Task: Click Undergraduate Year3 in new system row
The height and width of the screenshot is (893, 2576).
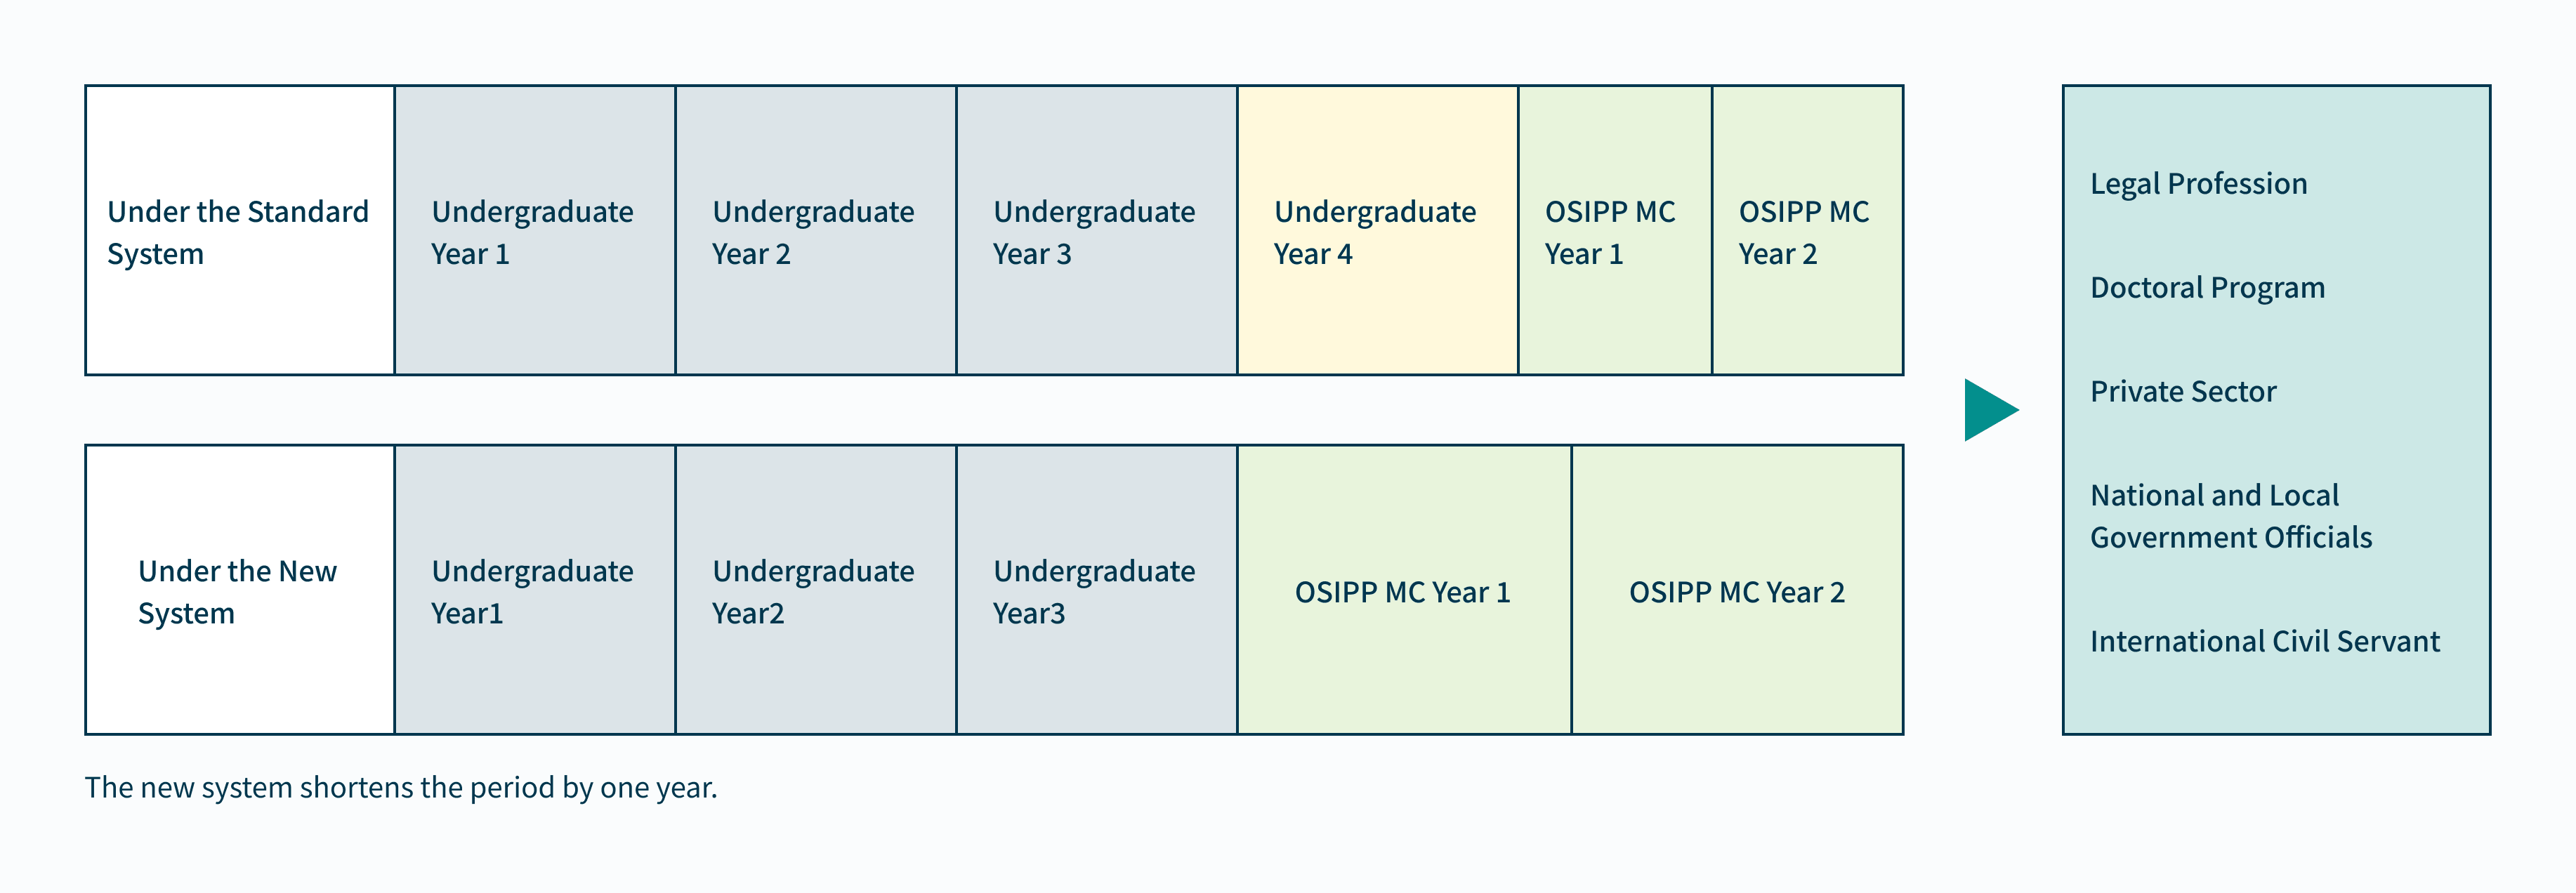Action: coord(1096,591)
